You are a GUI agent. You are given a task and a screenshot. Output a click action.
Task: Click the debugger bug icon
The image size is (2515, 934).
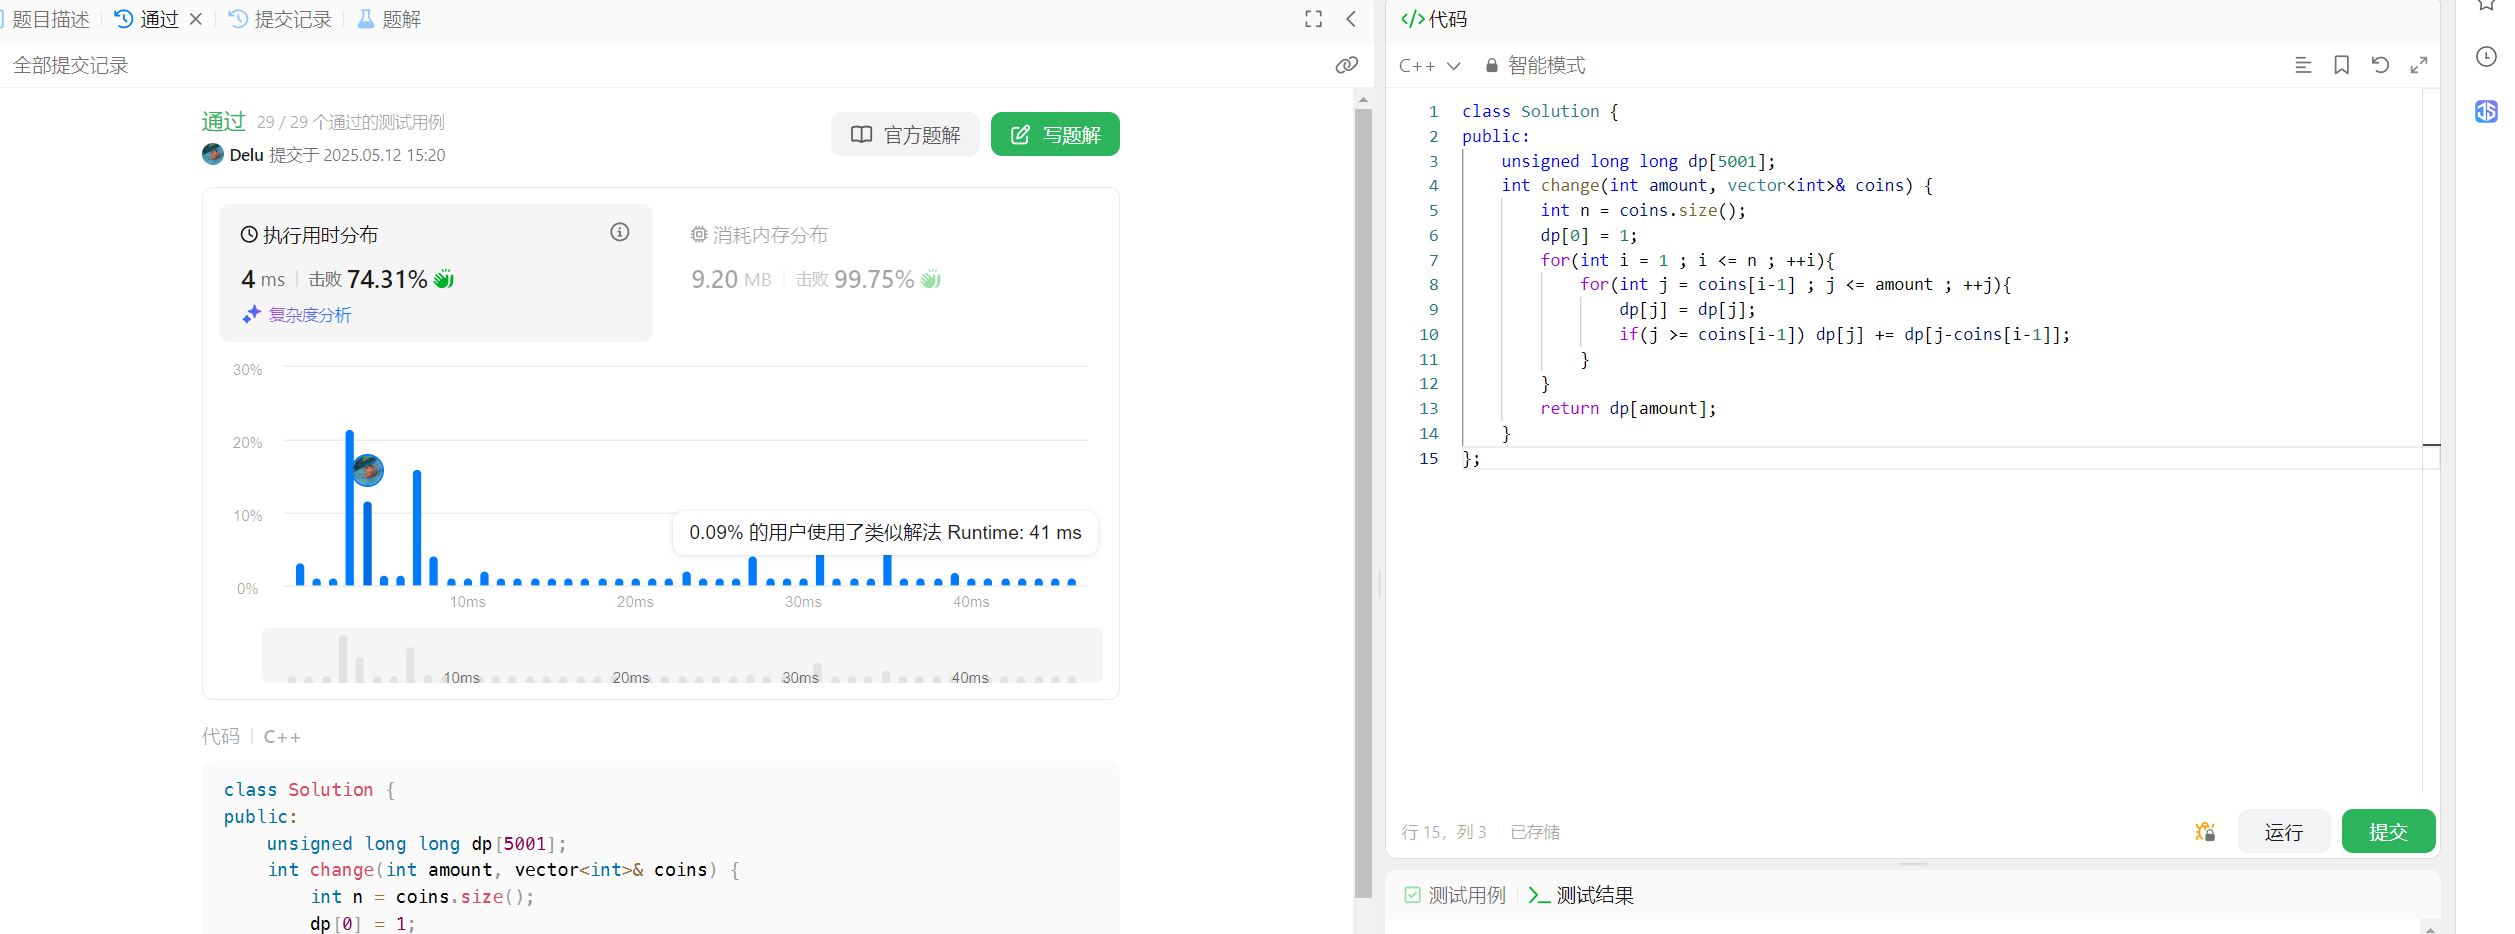pos(2205,831)
